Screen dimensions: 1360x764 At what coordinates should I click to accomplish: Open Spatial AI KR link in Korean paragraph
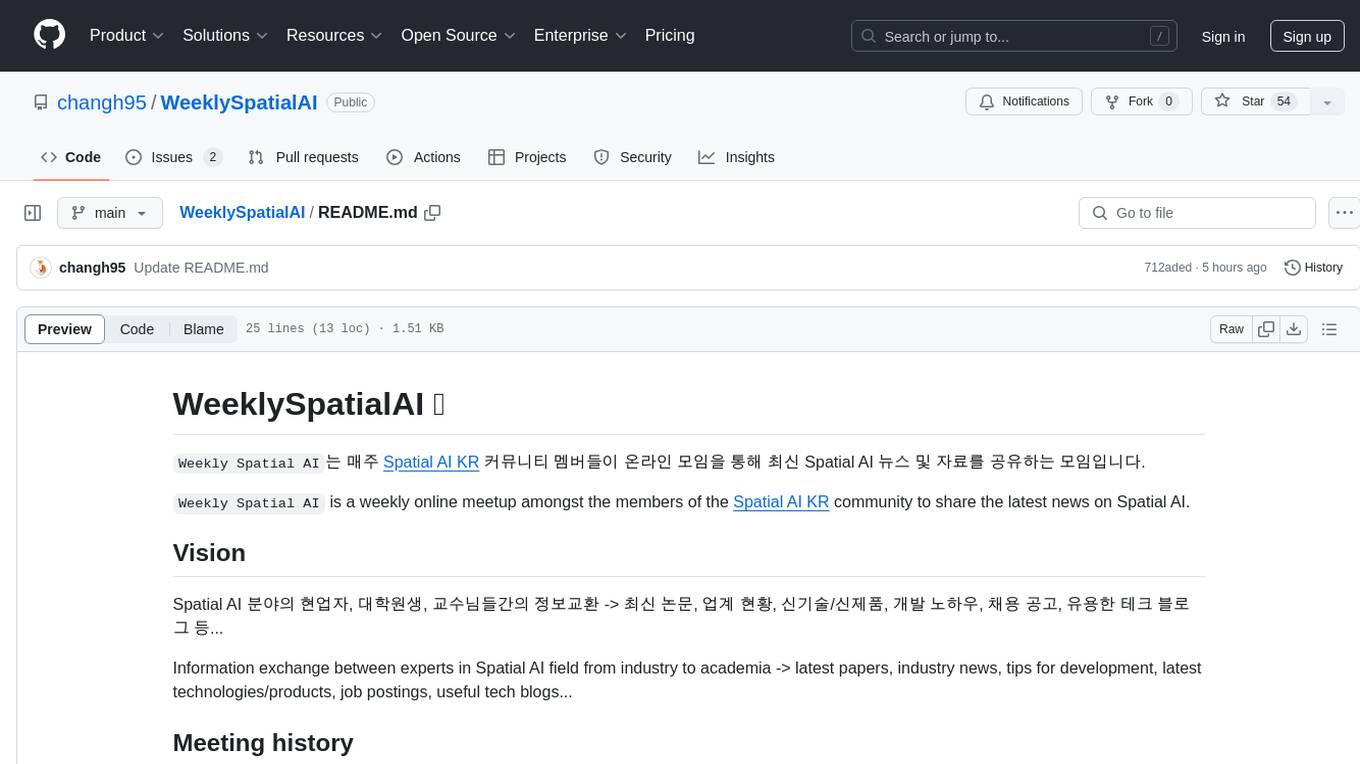point(431,462)
